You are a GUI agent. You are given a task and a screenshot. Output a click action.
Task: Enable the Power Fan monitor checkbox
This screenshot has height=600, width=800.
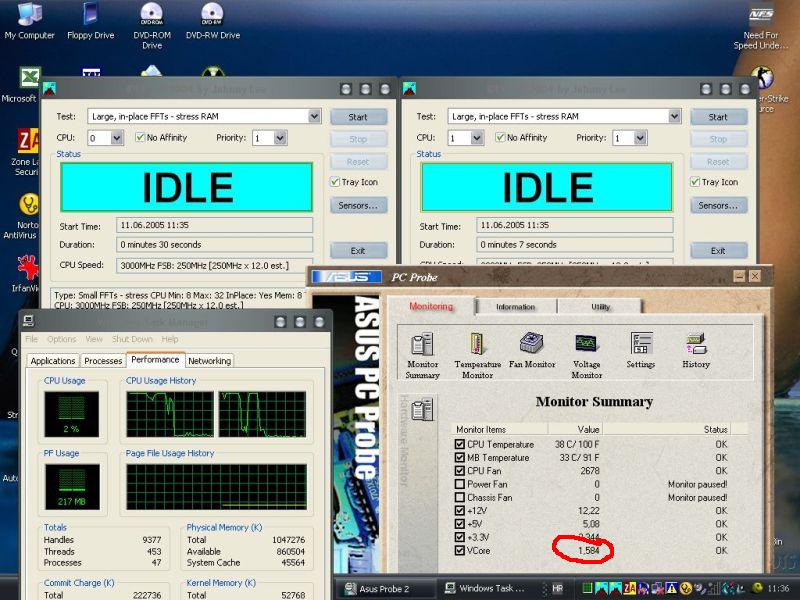click(x=460, y=484)
